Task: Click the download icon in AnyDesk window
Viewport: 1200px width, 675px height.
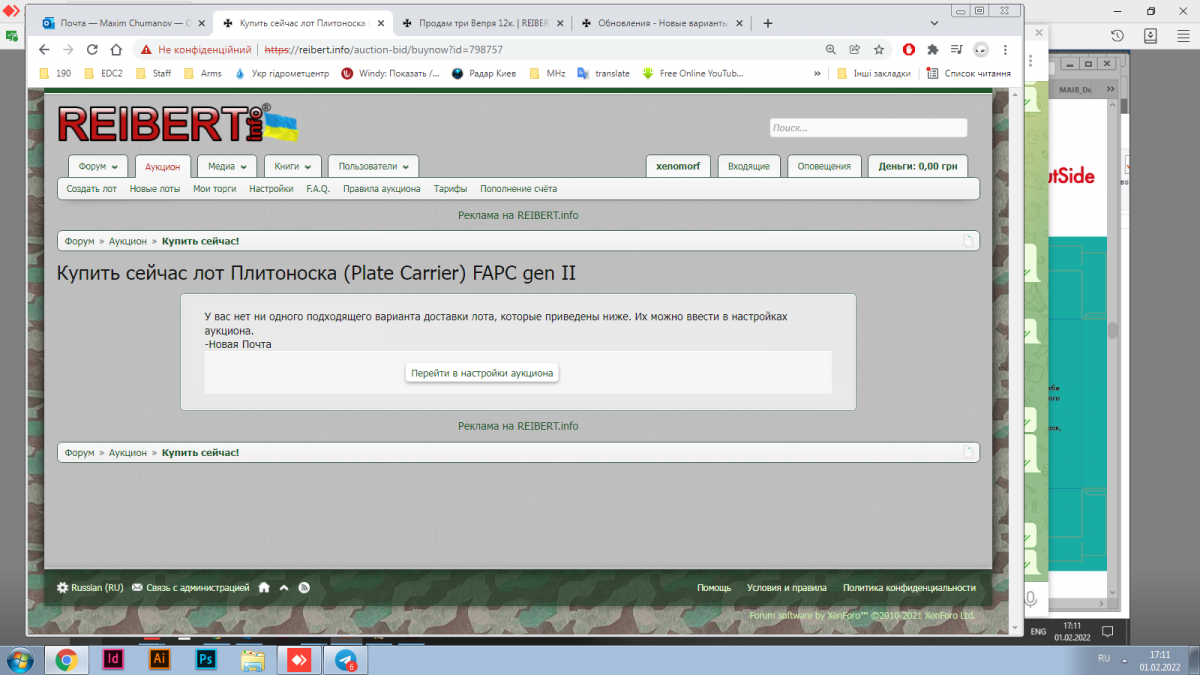Action: [x=1151, y=35]
